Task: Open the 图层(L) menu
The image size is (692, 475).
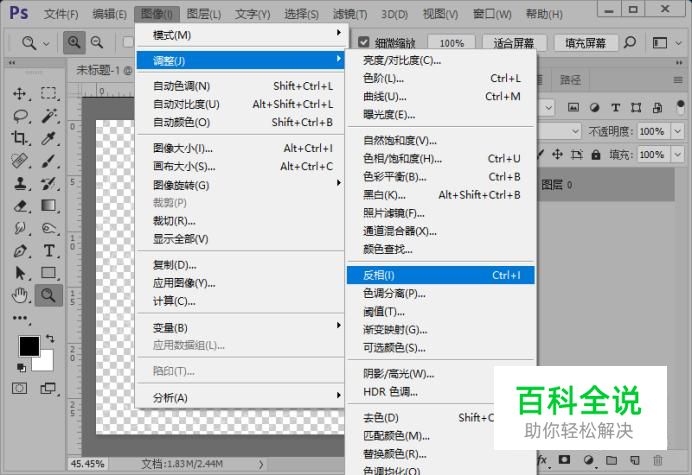Action: coord(203,14)
